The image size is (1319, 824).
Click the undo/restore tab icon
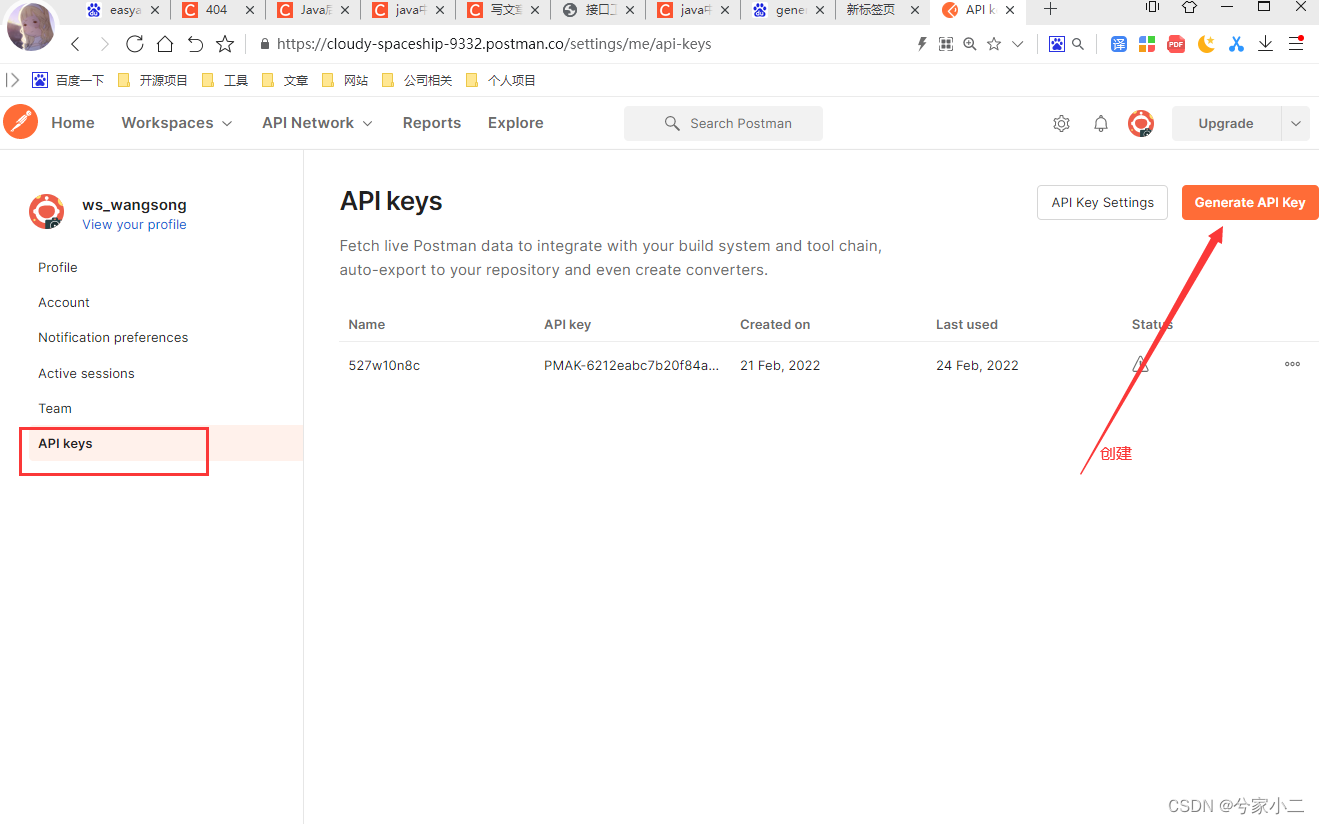[195, 44]
